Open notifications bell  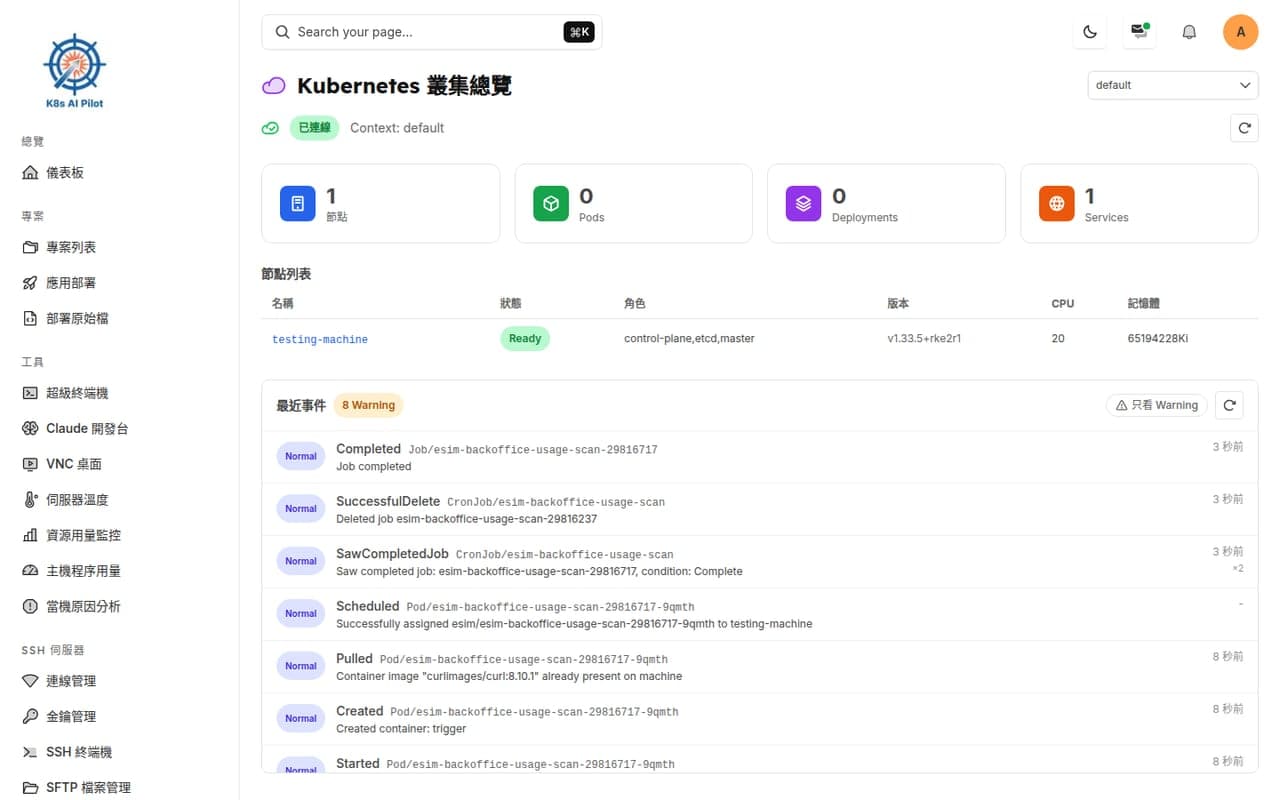[x=1189, y=32]
